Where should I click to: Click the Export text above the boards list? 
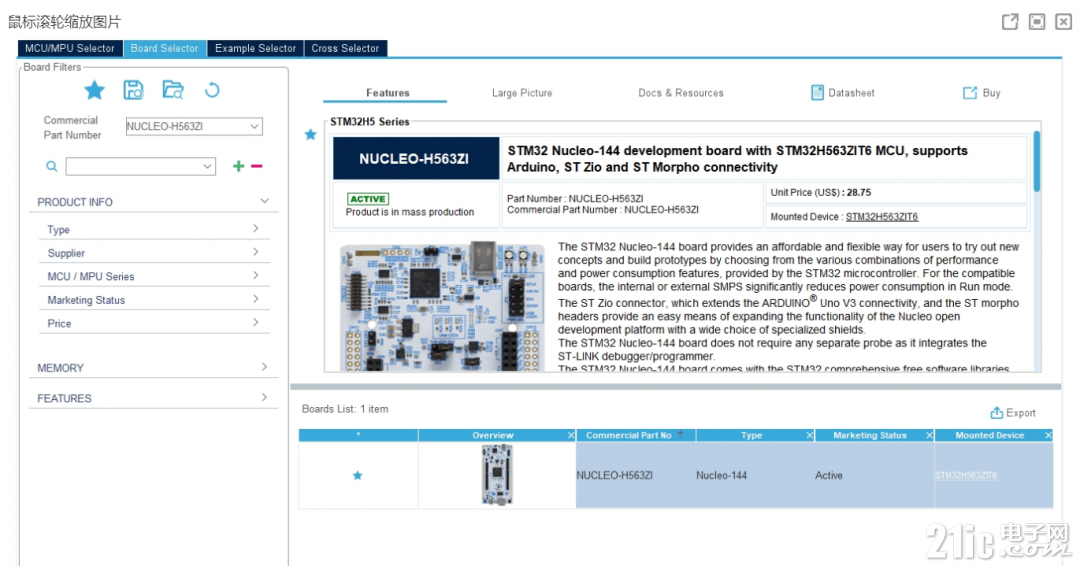[1021, 412]
